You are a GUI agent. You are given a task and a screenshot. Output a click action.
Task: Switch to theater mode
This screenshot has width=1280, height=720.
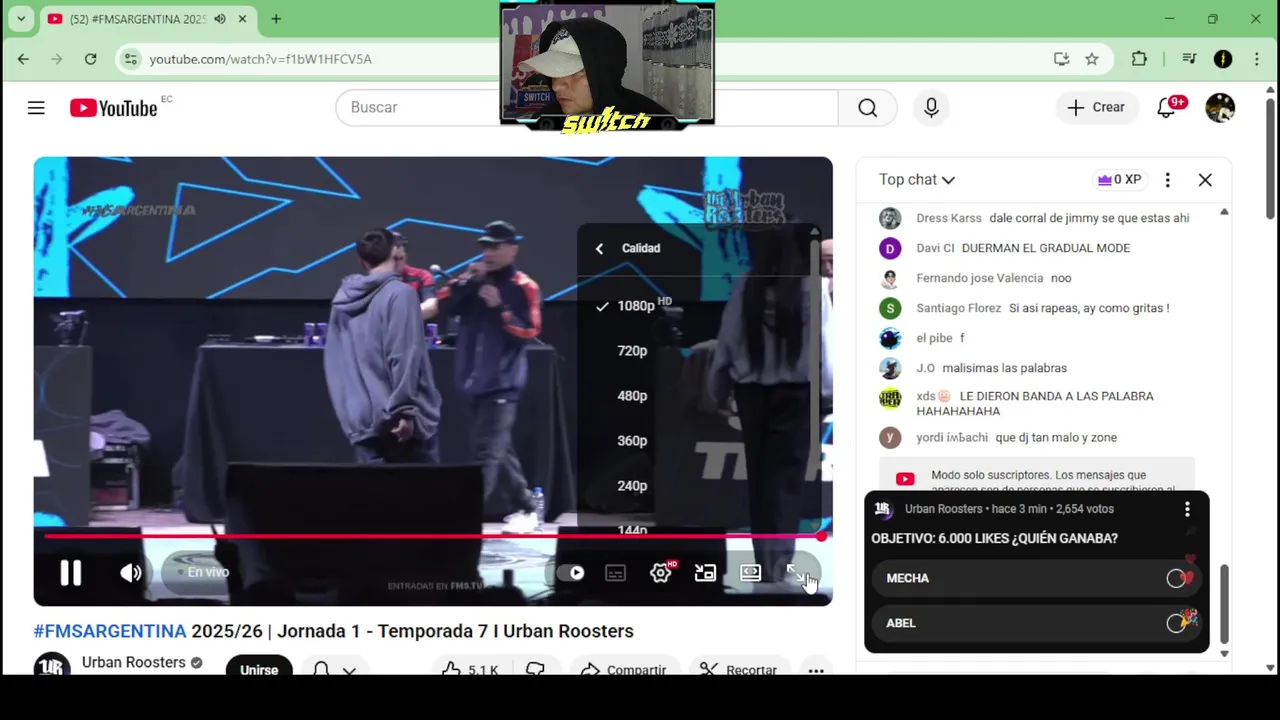click(751, 573)
